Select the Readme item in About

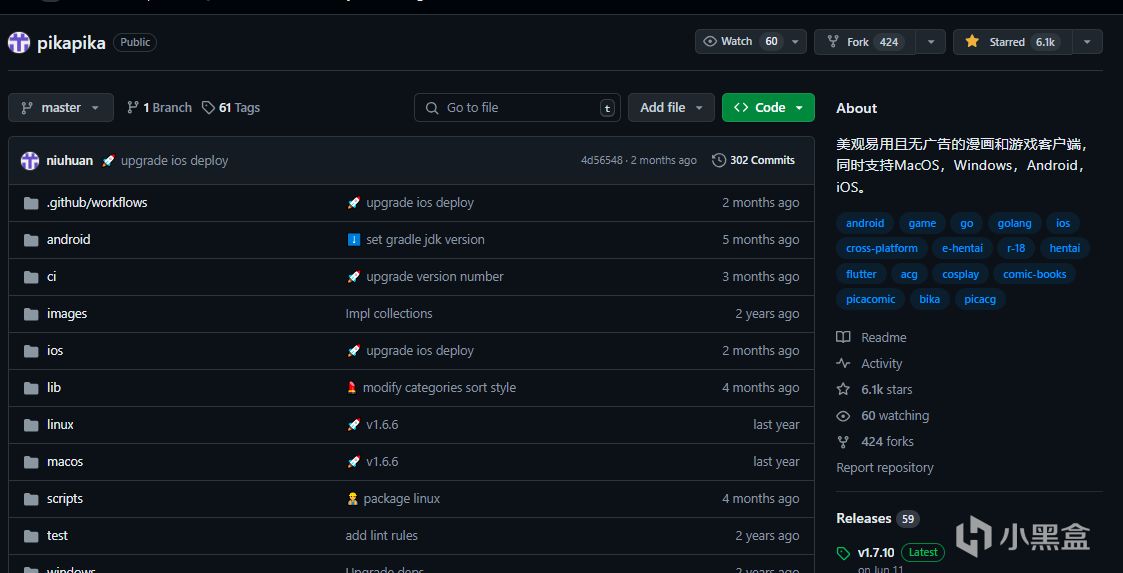click(x=883, y=338)
